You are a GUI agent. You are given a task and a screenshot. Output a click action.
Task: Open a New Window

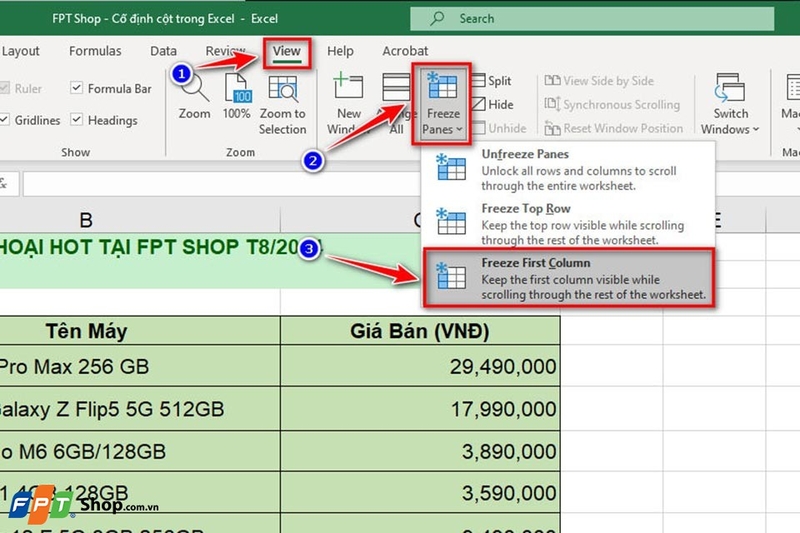pos(348,105)
